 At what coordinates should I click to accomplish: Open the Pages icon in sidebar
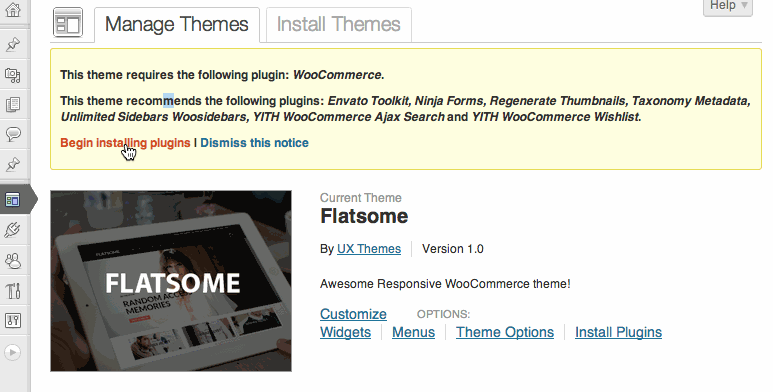tap(13, 104)
